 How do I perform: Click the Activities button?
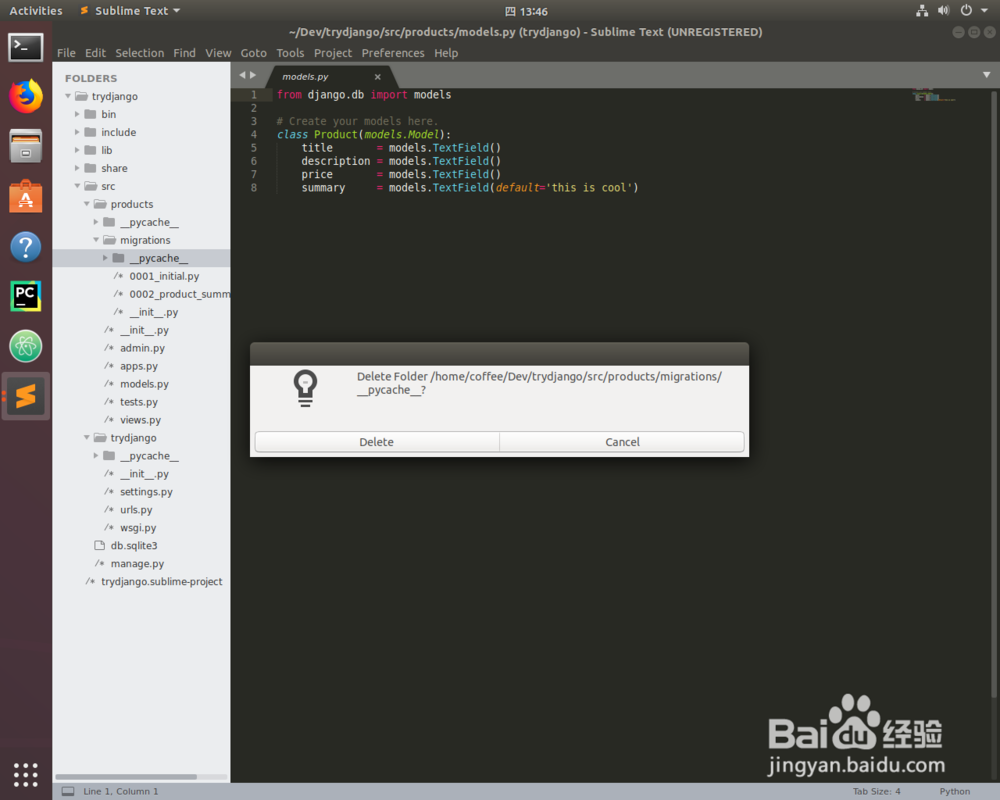coord(36,11)
